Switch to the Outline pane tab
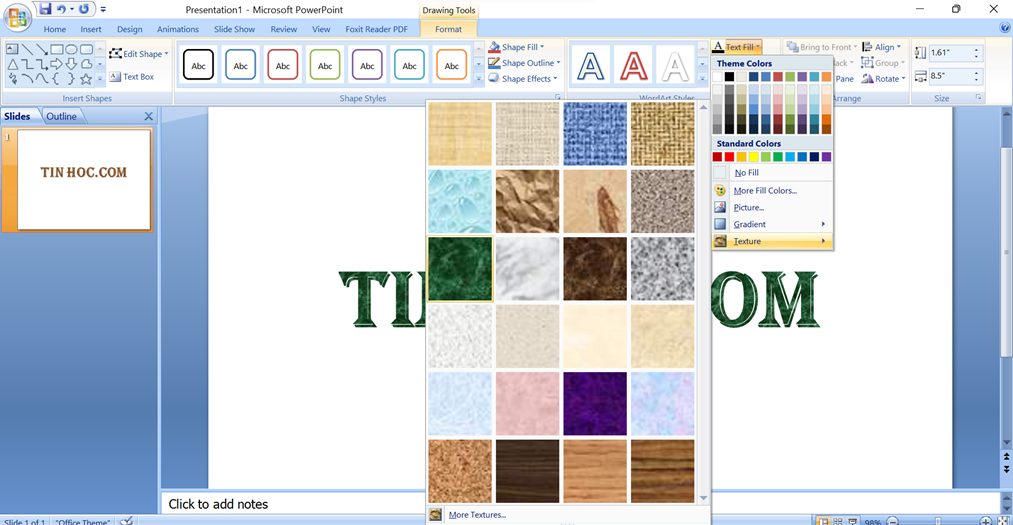This screenshot has width=1013, height=525. pyautogui.click(x=61, y=116)
